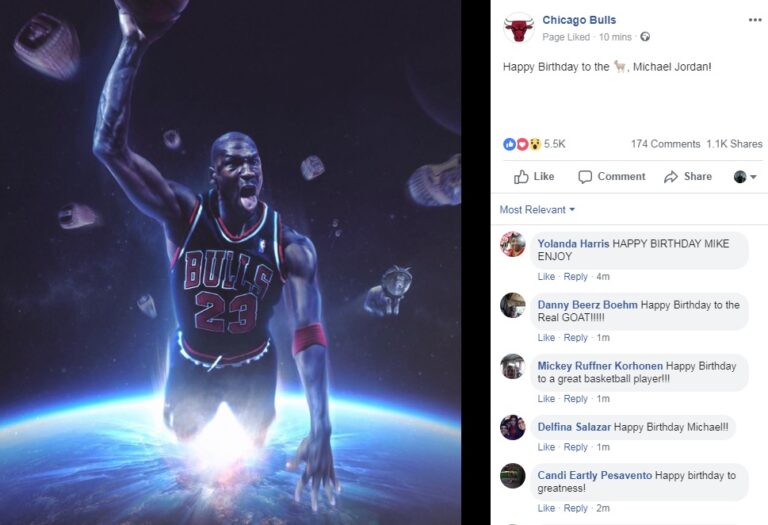
Task: Open the three-dot post options menu
Action: 755,20
